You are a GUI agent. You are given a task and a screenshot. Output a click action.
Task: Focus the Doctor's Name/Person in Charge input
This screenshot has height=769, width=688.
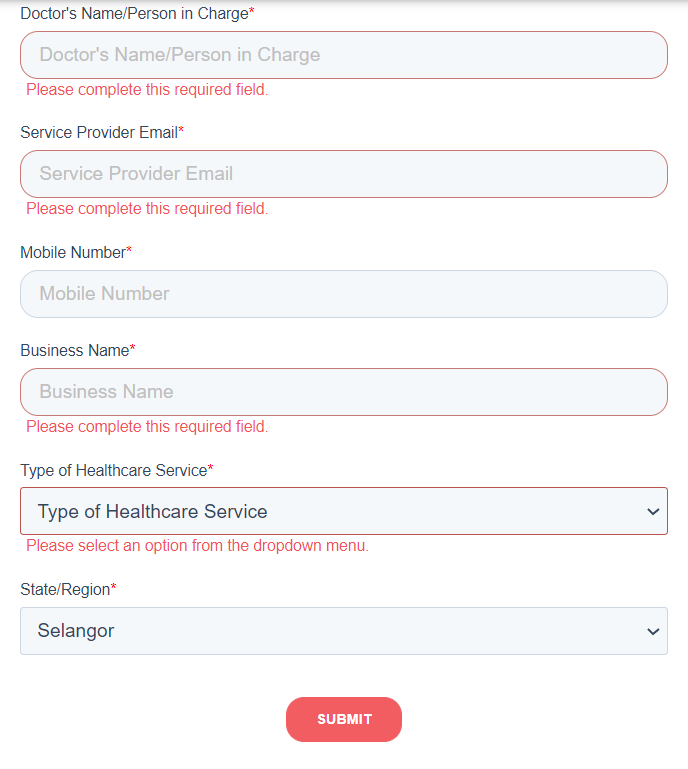click(344, 55)
